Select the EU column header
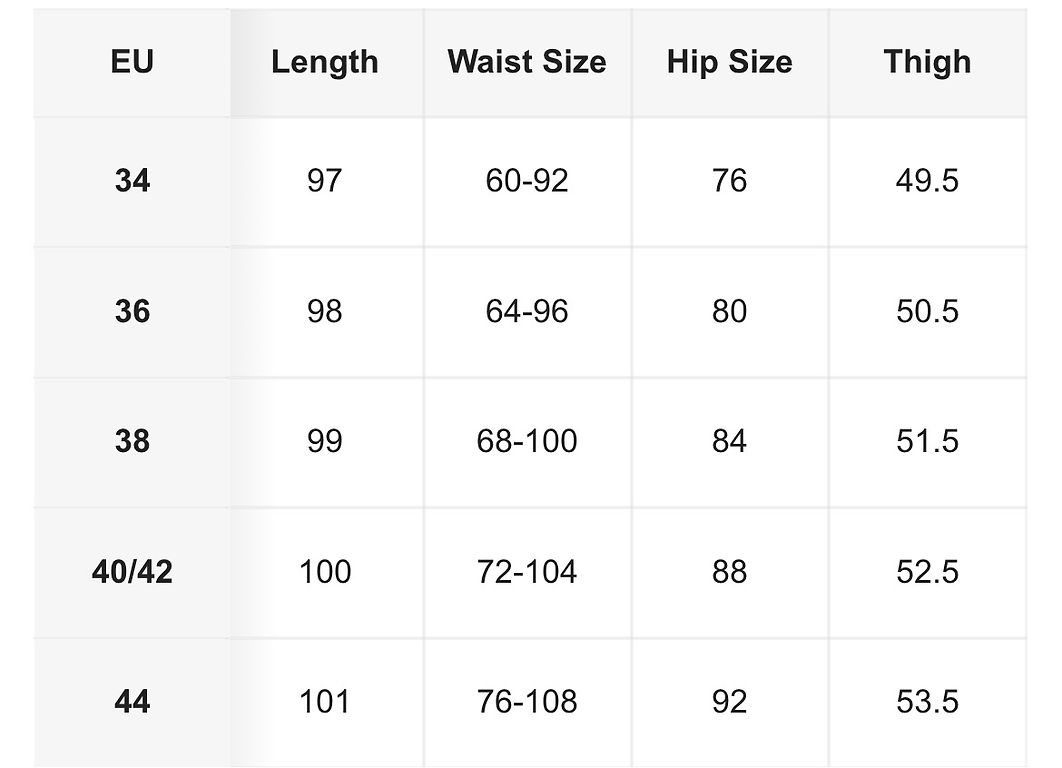1062x768 pixels. click(x=132, y=62)
